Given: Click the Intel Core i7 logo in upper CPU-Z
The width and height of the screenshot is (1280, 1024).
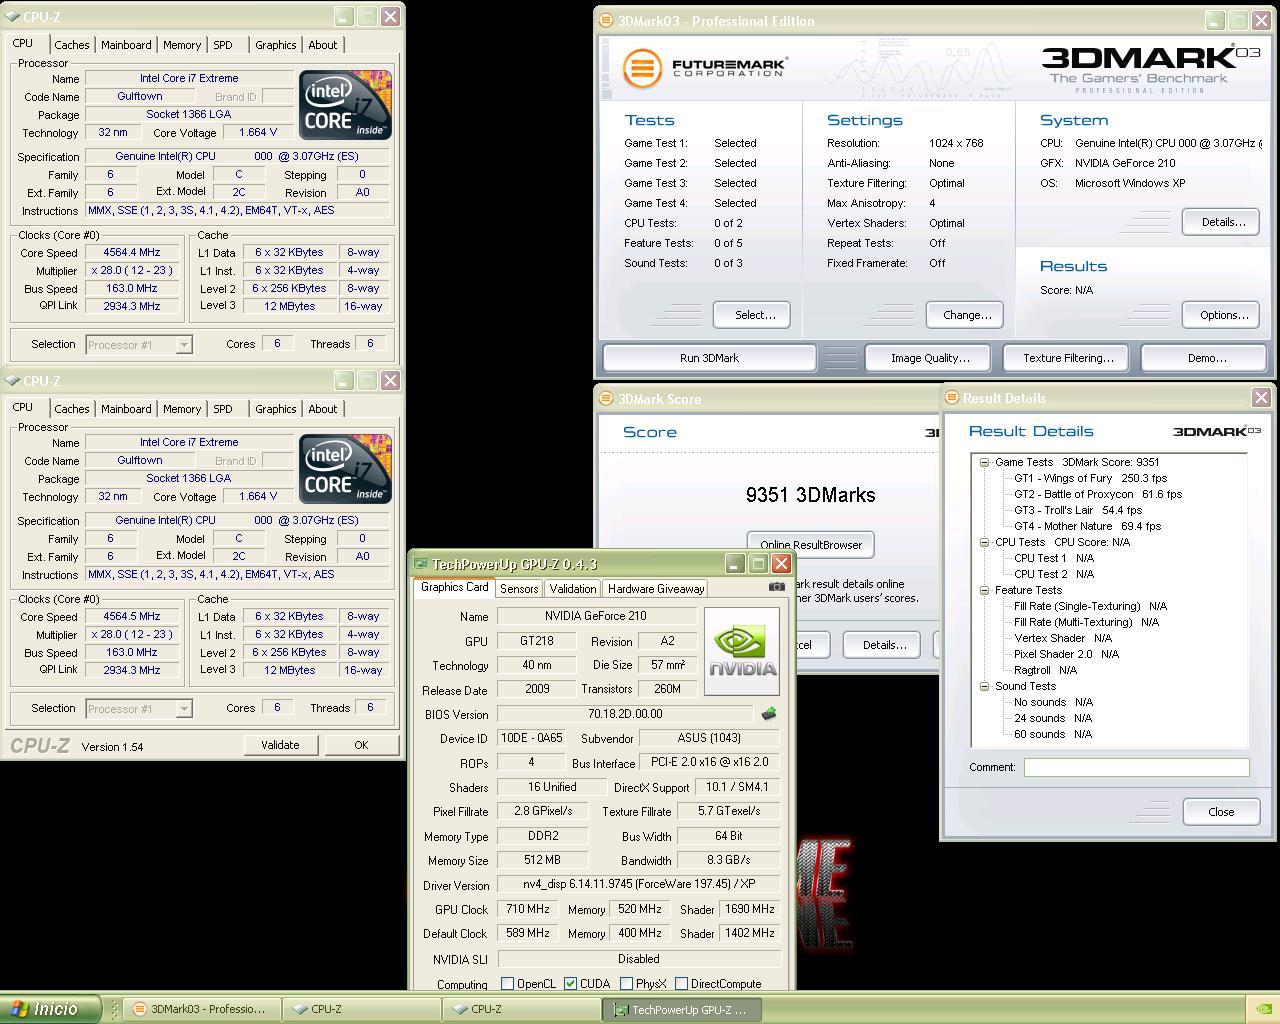Looking at the screenshot, I should coord(345,105).
